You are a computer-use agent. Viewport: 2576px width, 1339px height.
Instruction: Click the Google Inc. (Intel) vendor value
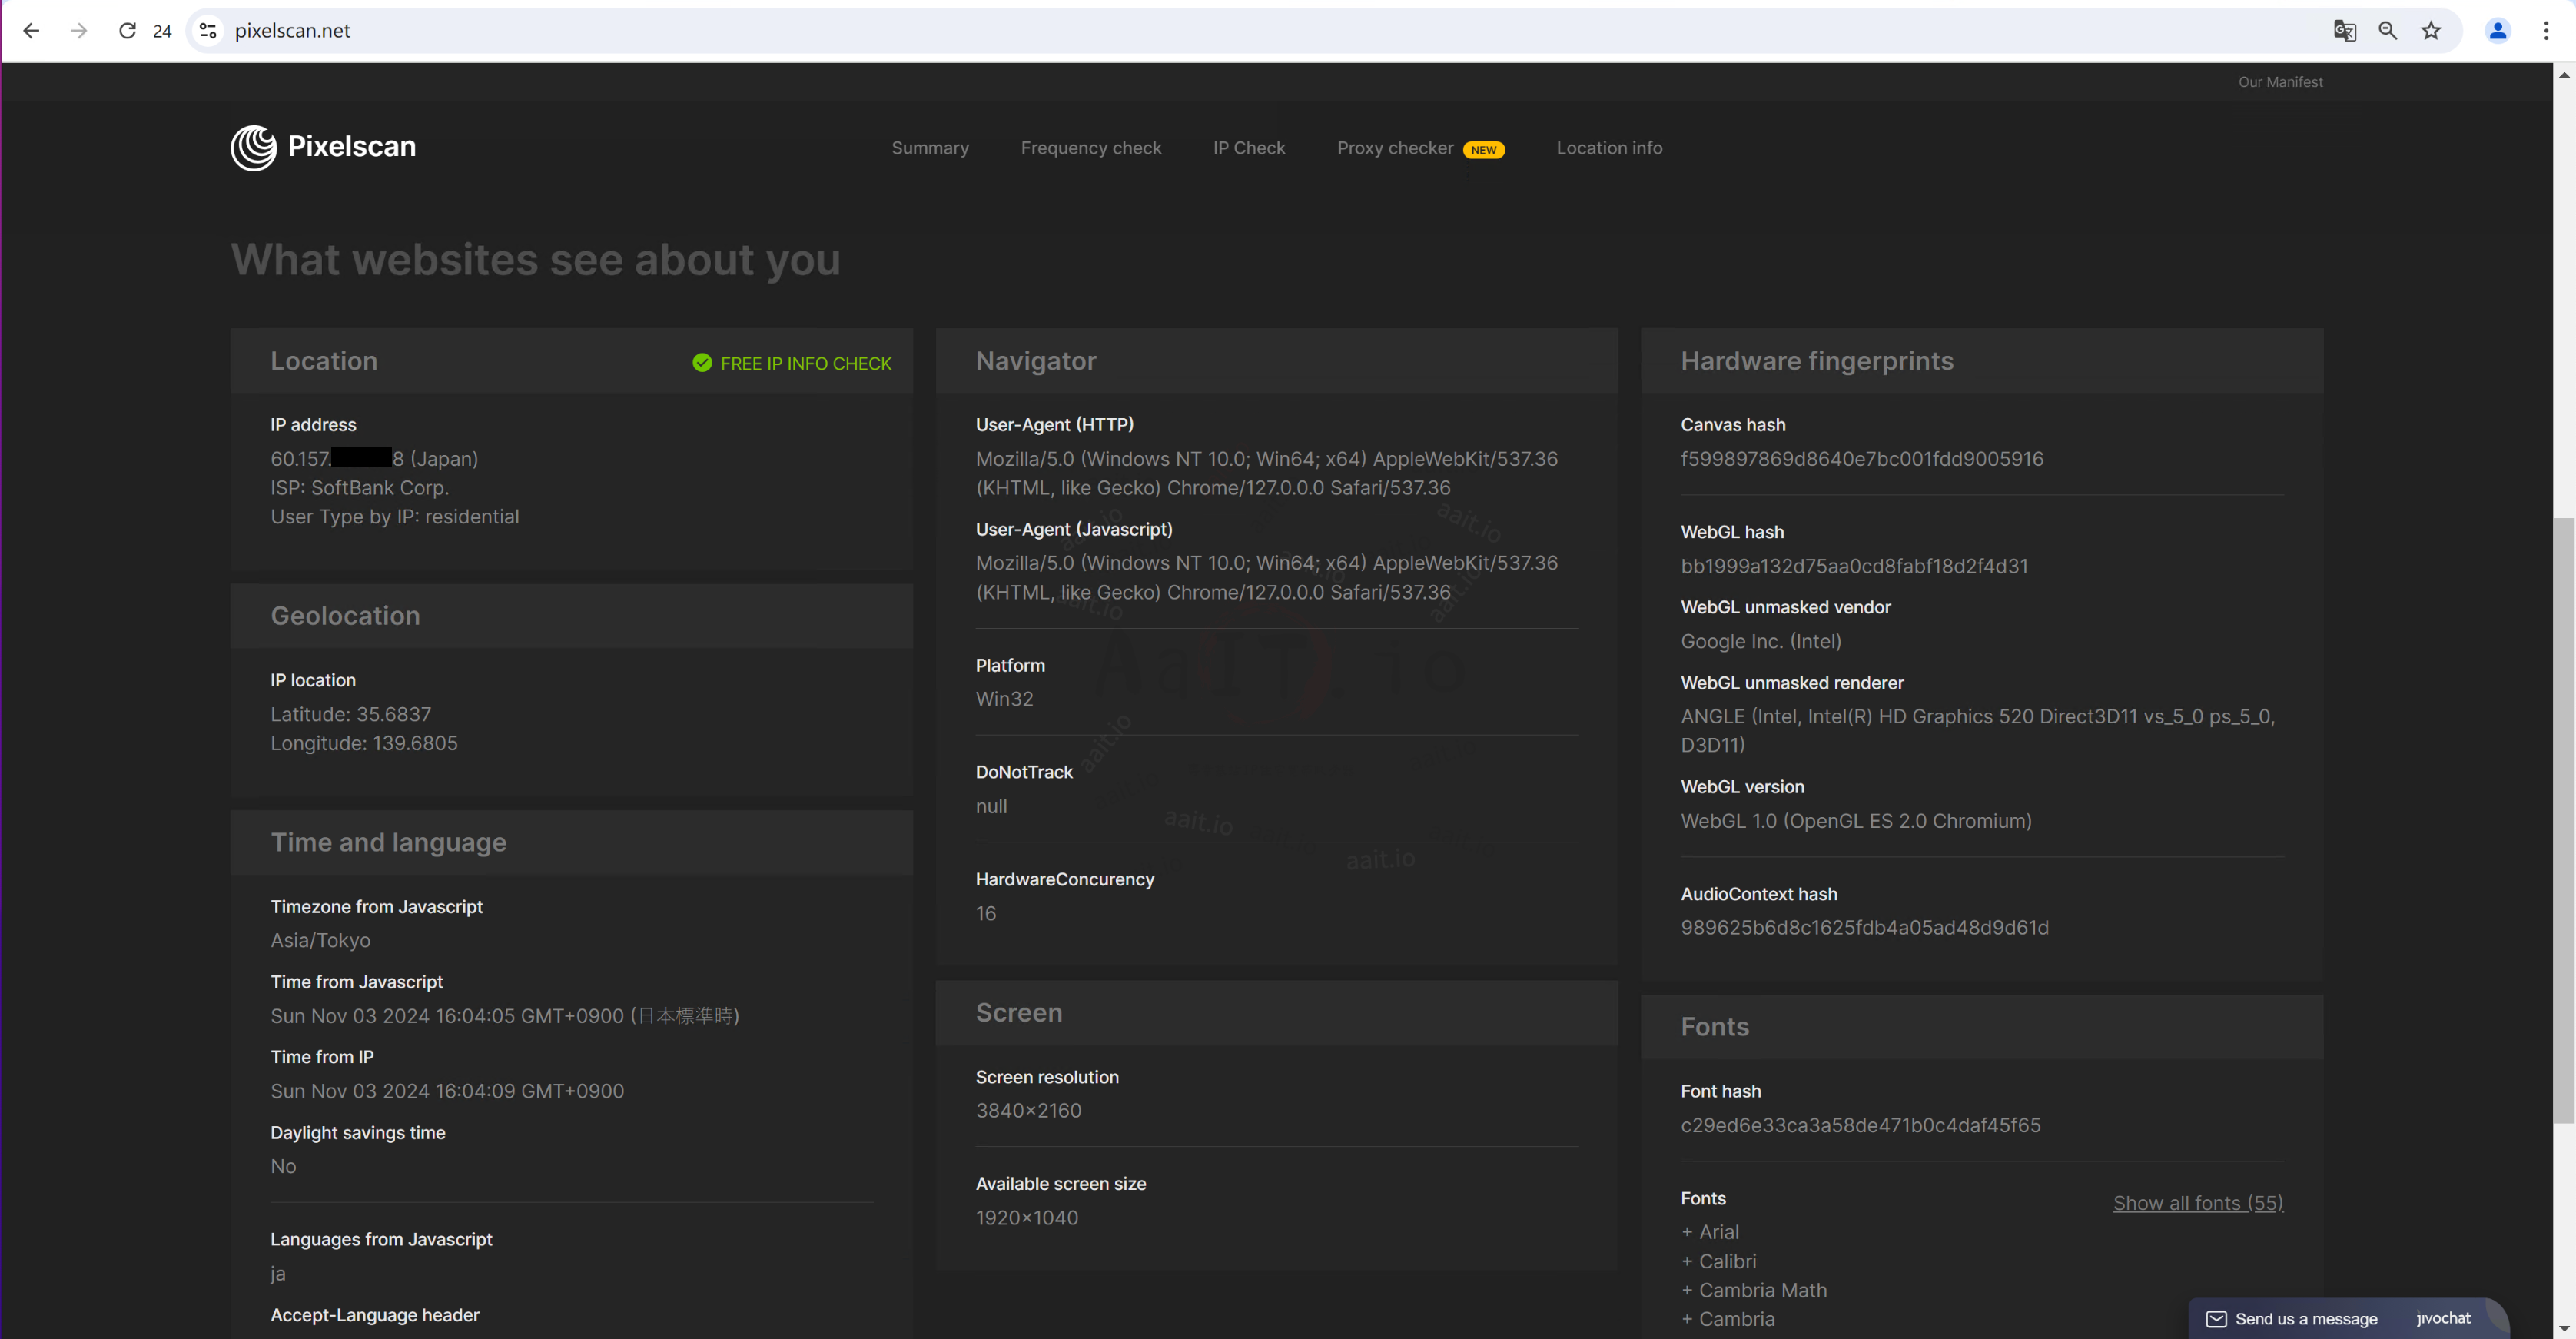point(1760,641)
